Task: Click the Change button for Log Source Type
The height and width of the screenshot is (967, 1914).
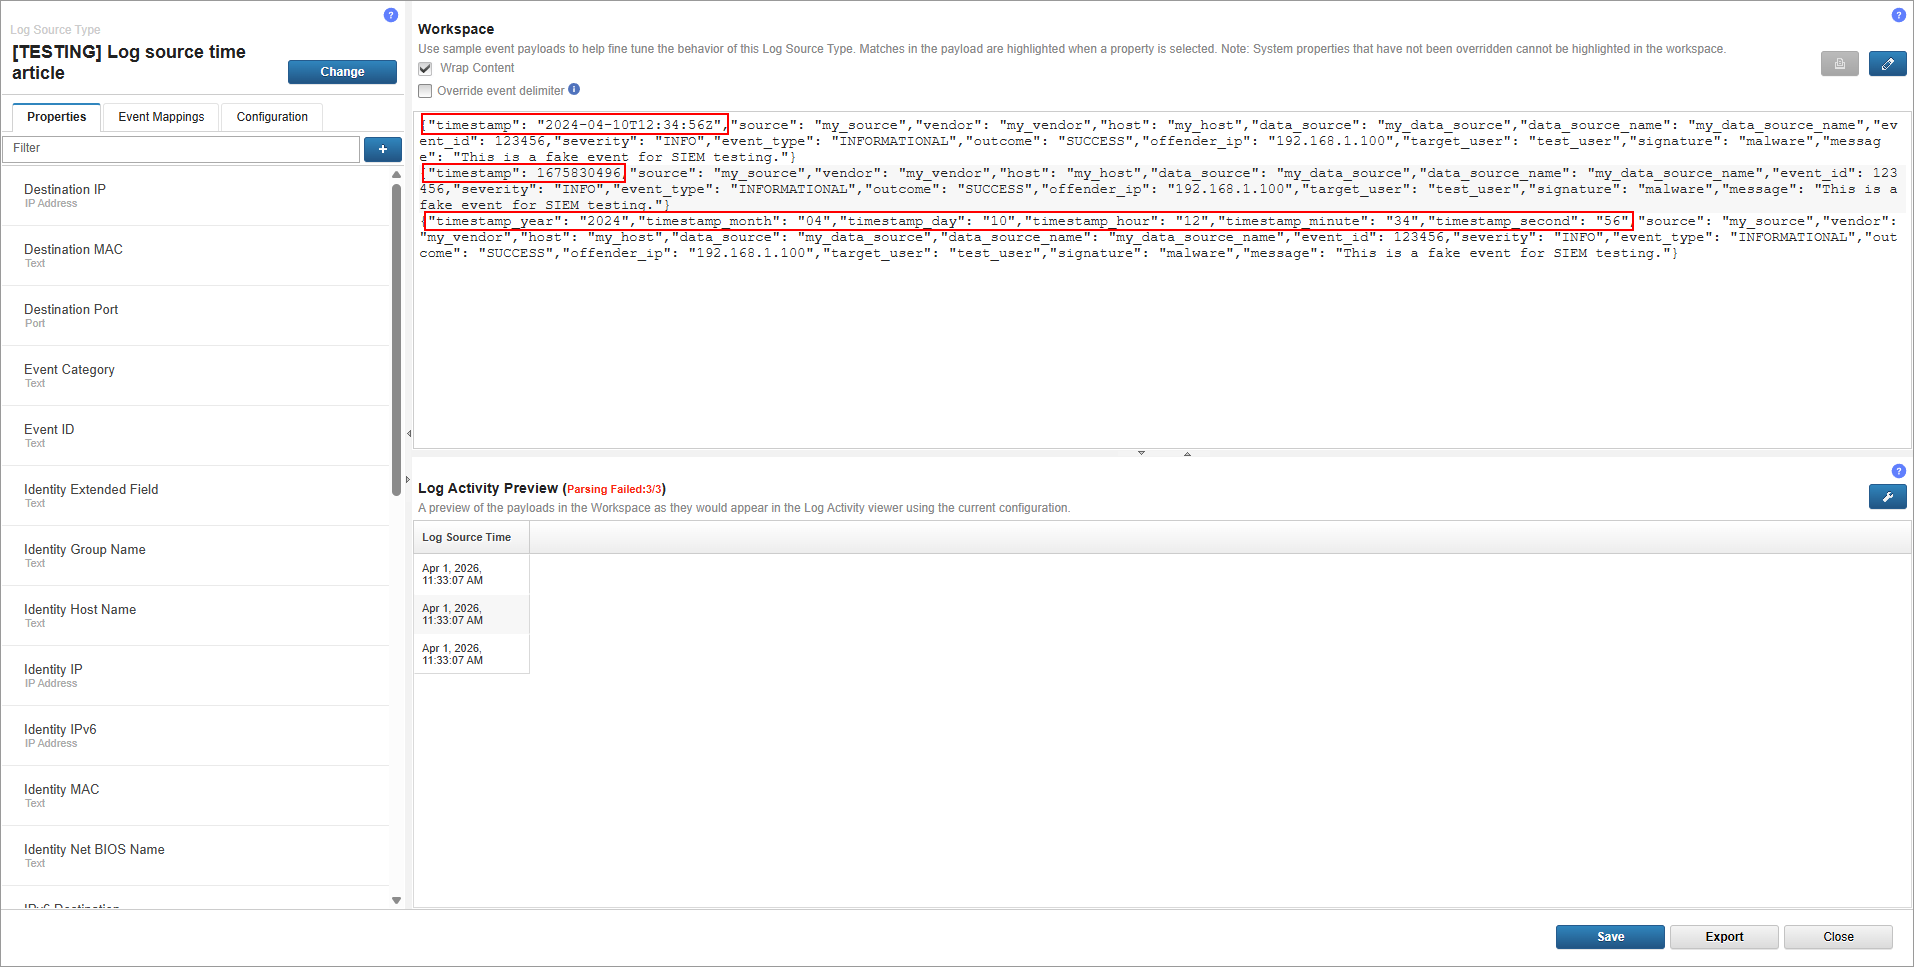Action: pos(342,72)
